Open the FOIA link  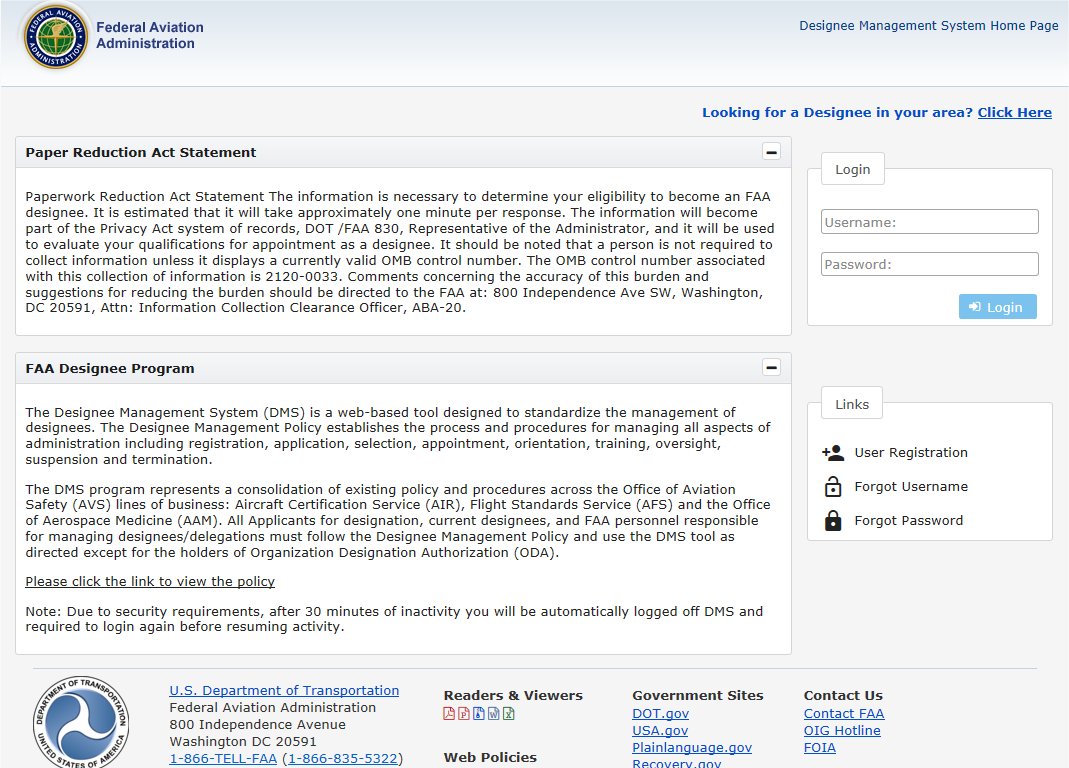tap(819, 748)
